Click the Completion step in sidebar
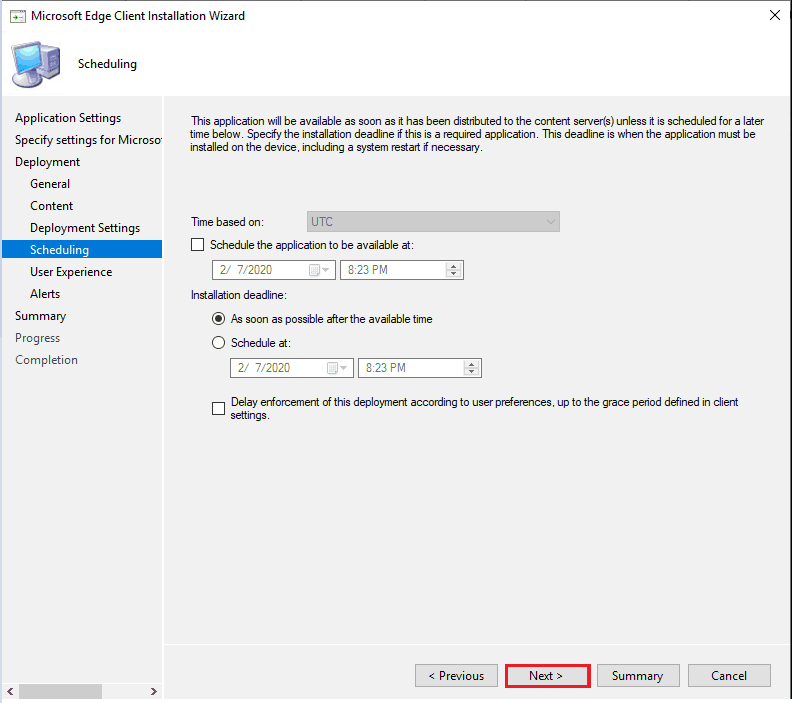The width and height of the screenshot is (792, 703). click(x=46, y=360)
